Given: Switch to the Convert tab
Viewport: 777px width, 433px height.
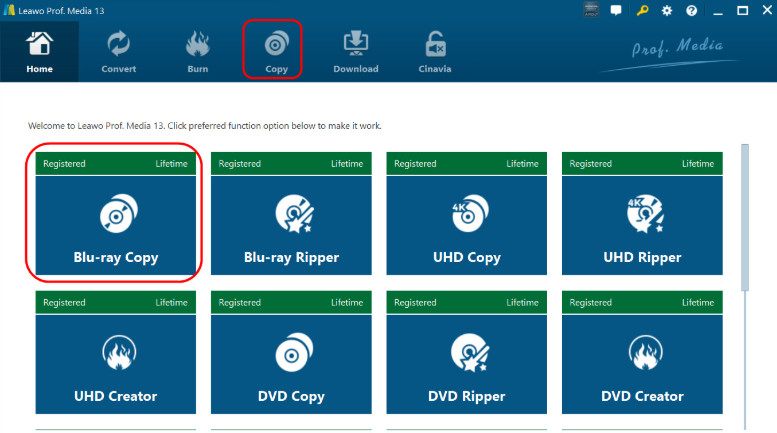Looking at the screenshot, I should click(x=118, y=52).
